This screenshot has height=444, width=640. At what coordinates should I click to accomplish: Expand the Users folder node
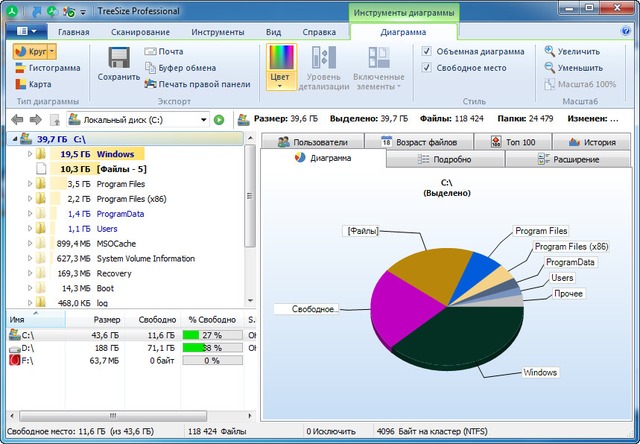[30, 229]
